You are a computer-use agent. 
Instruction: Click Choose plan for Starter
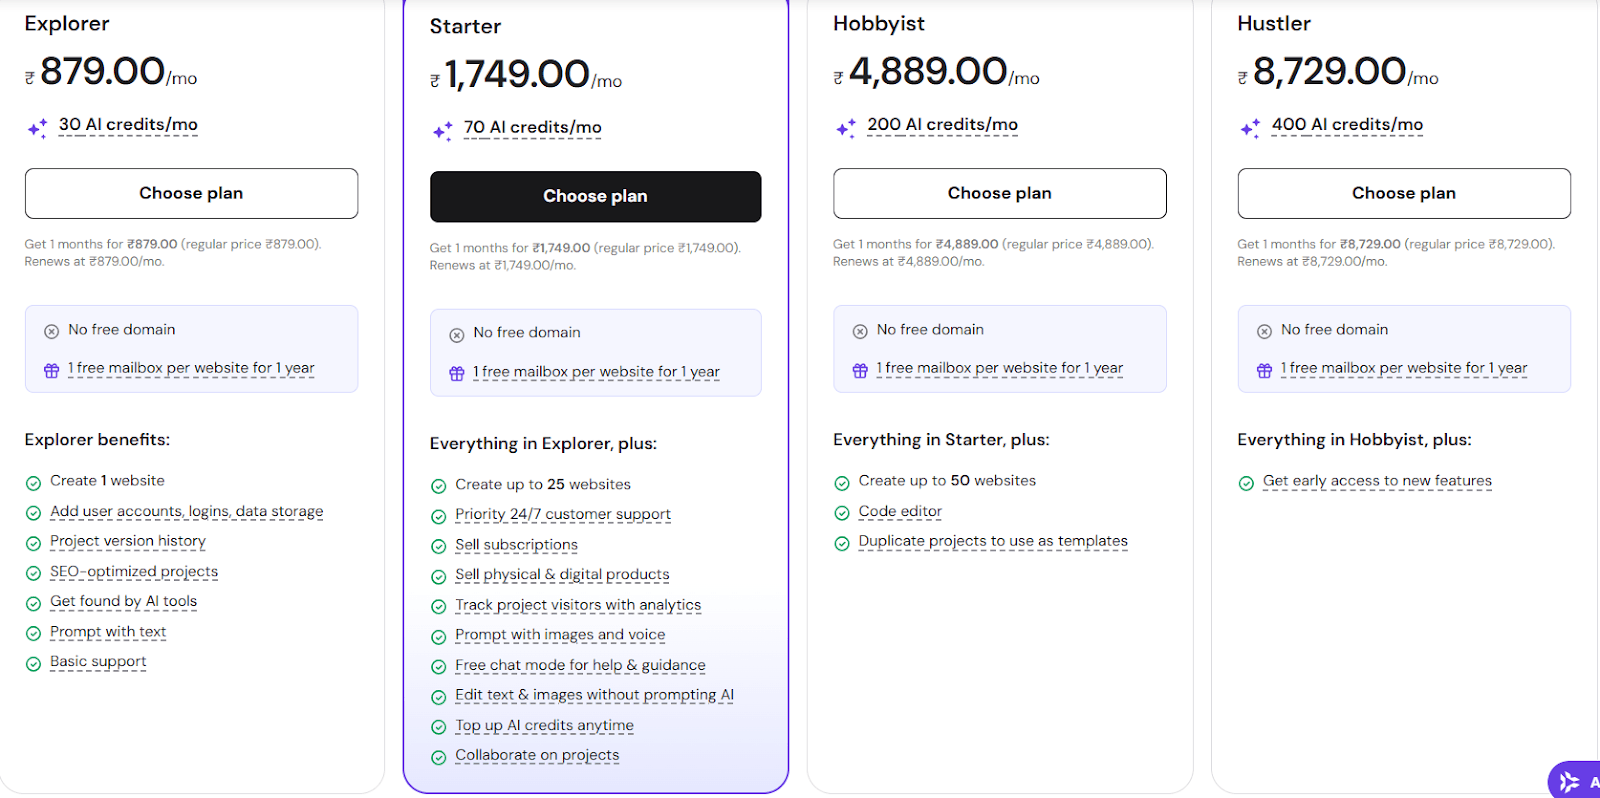(595, 196)
